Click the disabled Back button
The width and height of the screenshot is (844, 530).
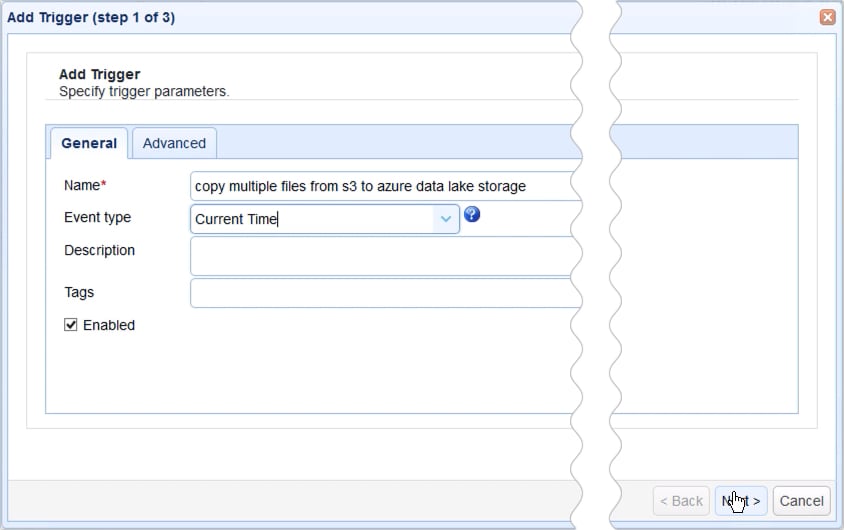[680, 501]
